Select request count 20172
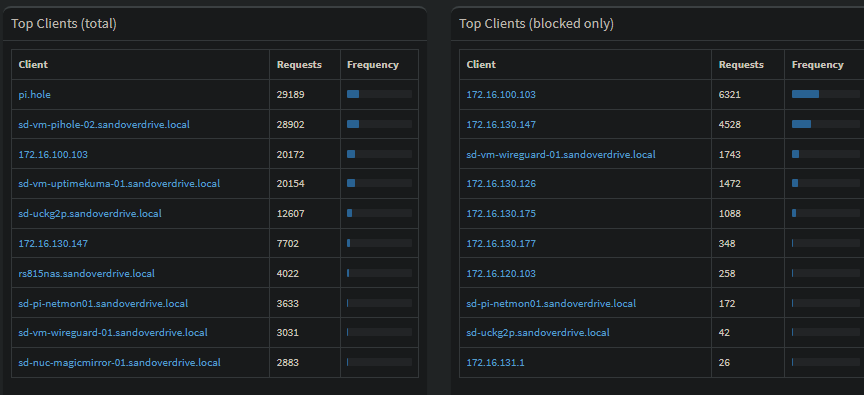This screenshot has height=395, width=864. point(290,155)
